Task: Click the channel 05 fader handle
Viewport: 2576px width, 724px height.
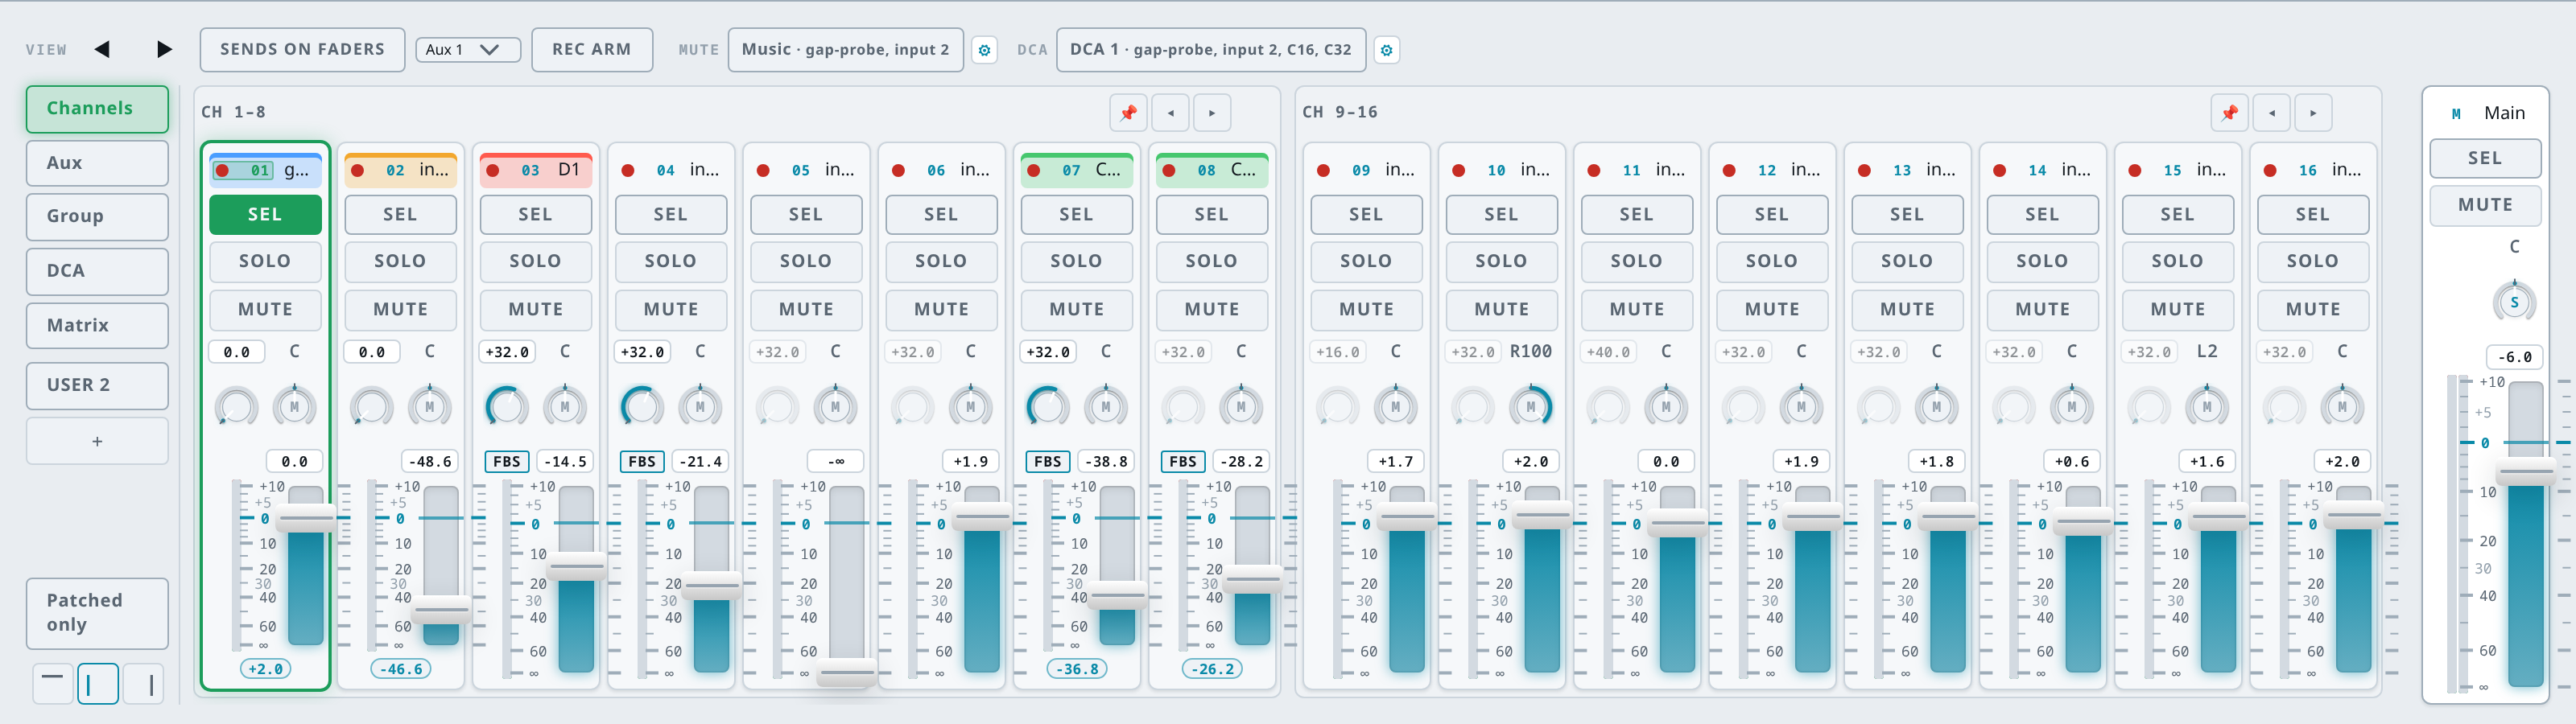Action: pyautogui.click(x=846, y=673)
